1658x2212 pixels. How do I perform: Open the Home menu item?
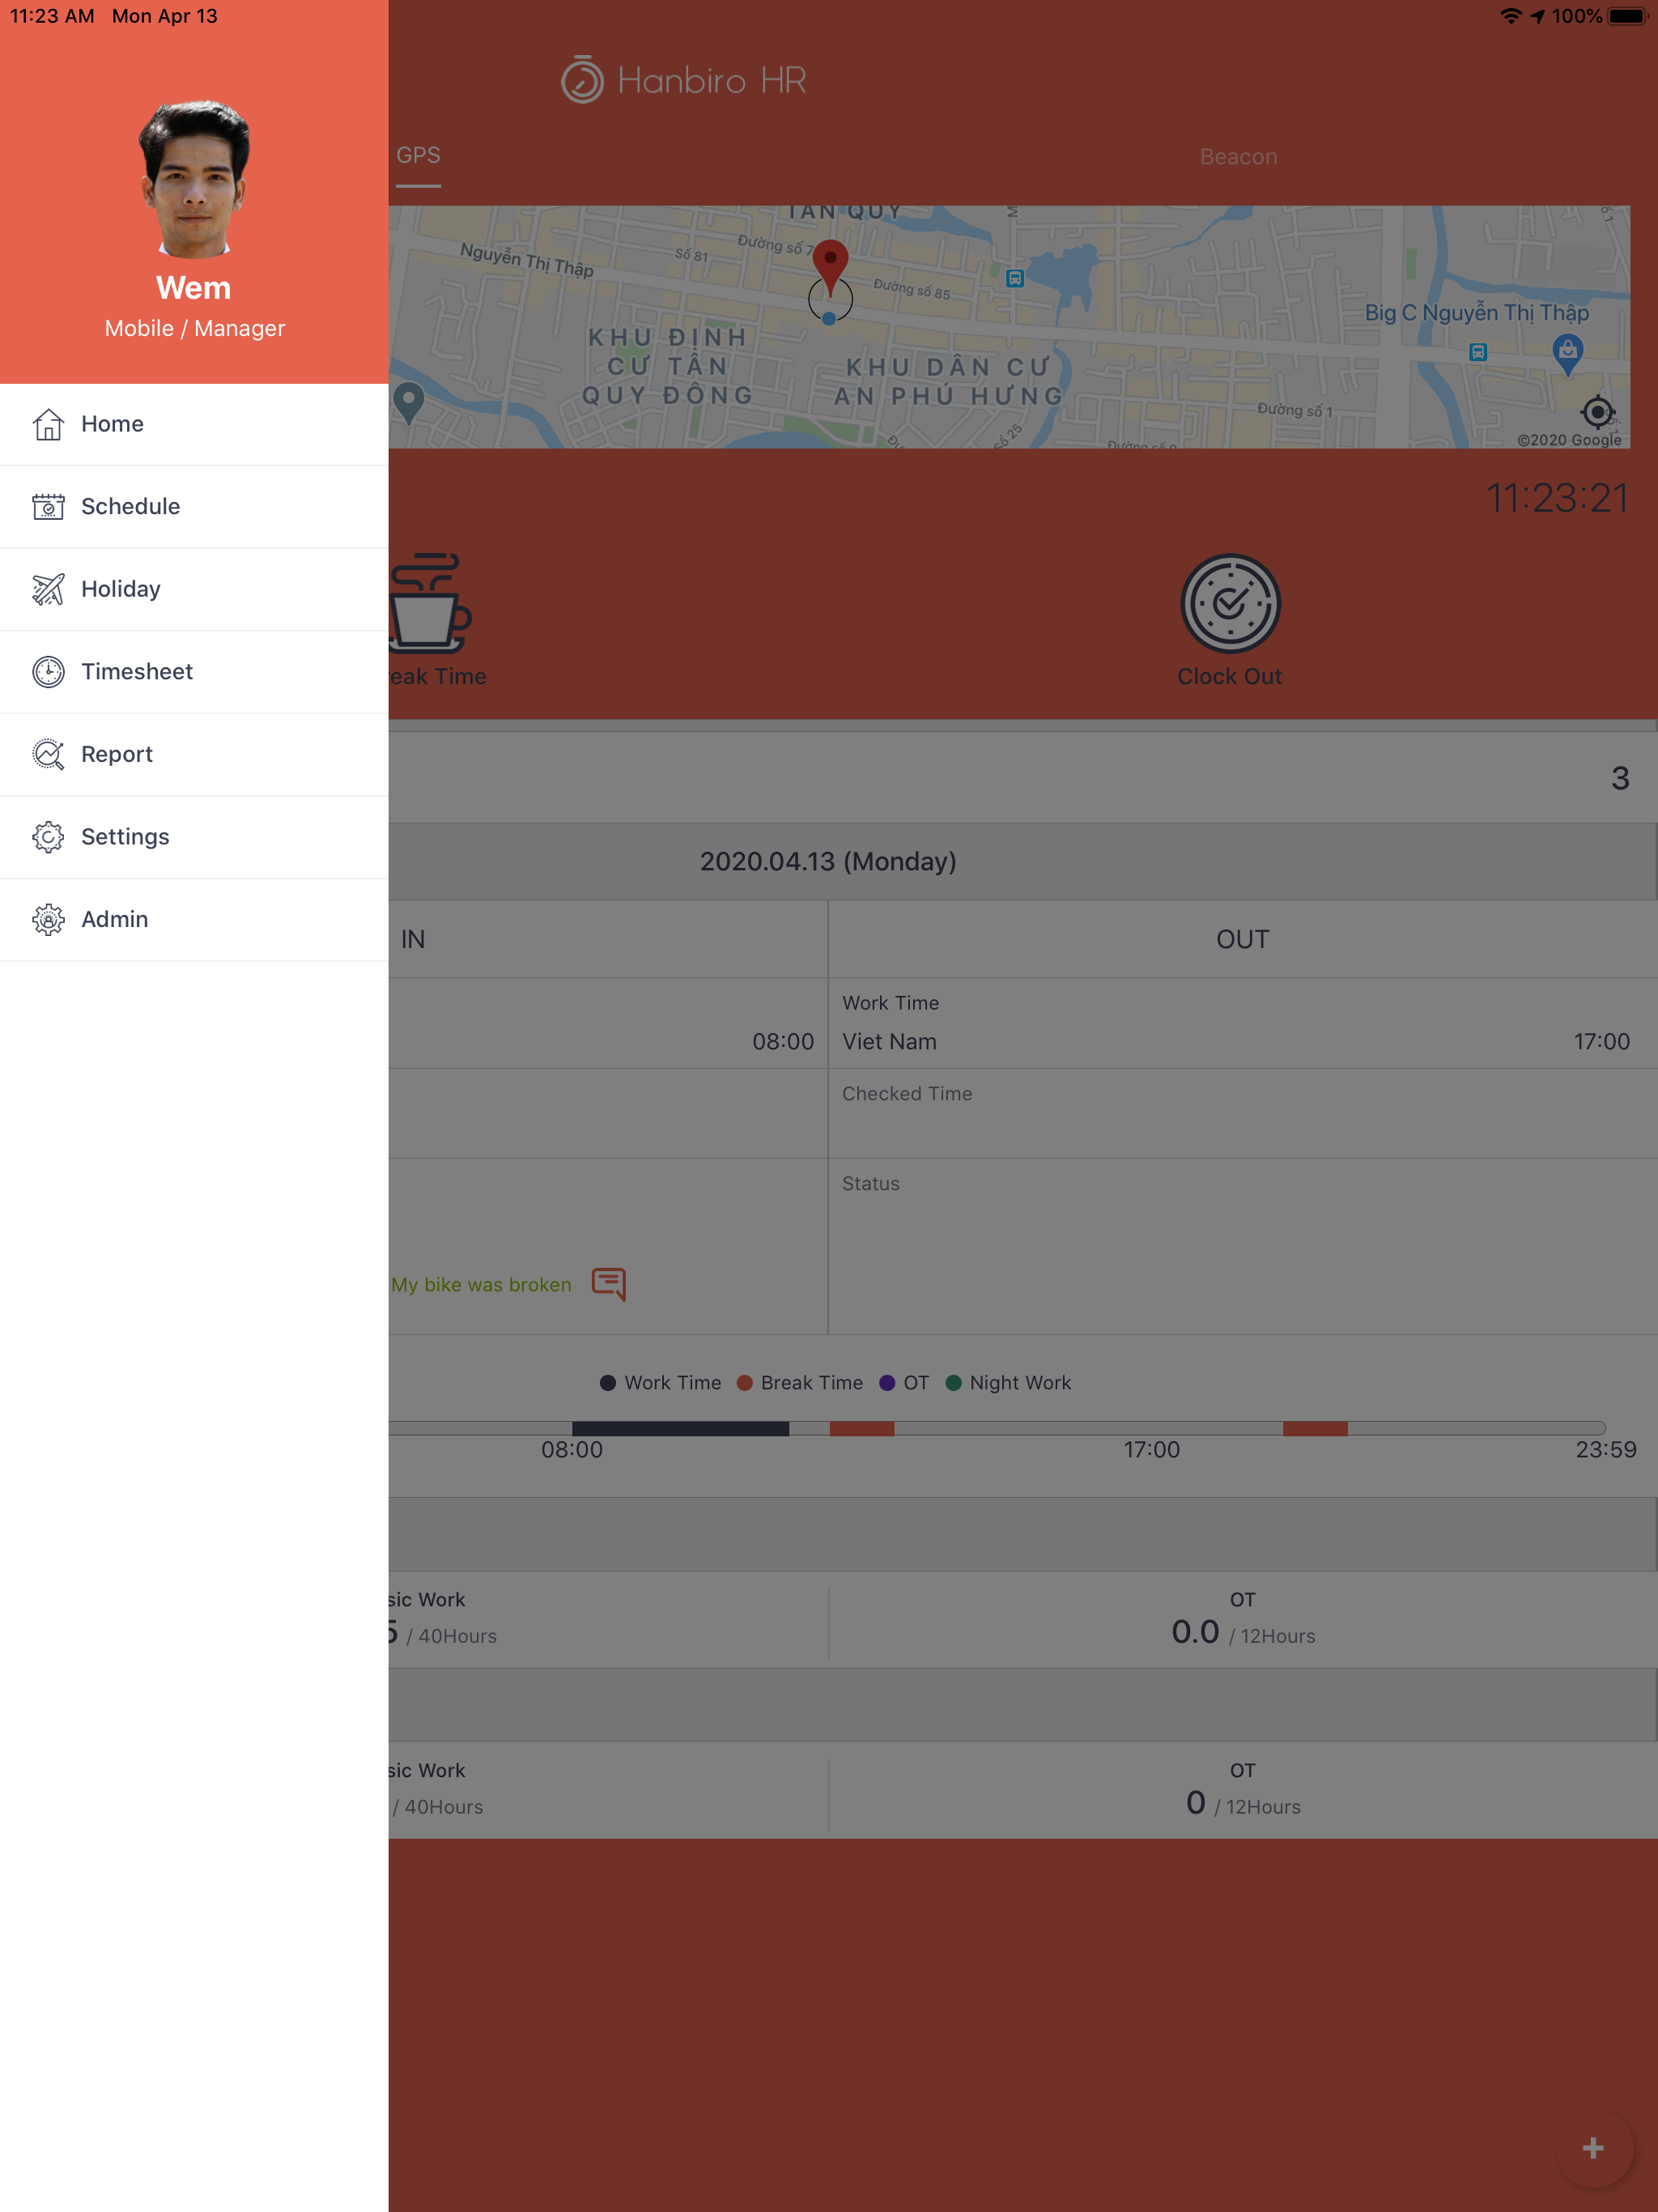click(x=194, y=424)
